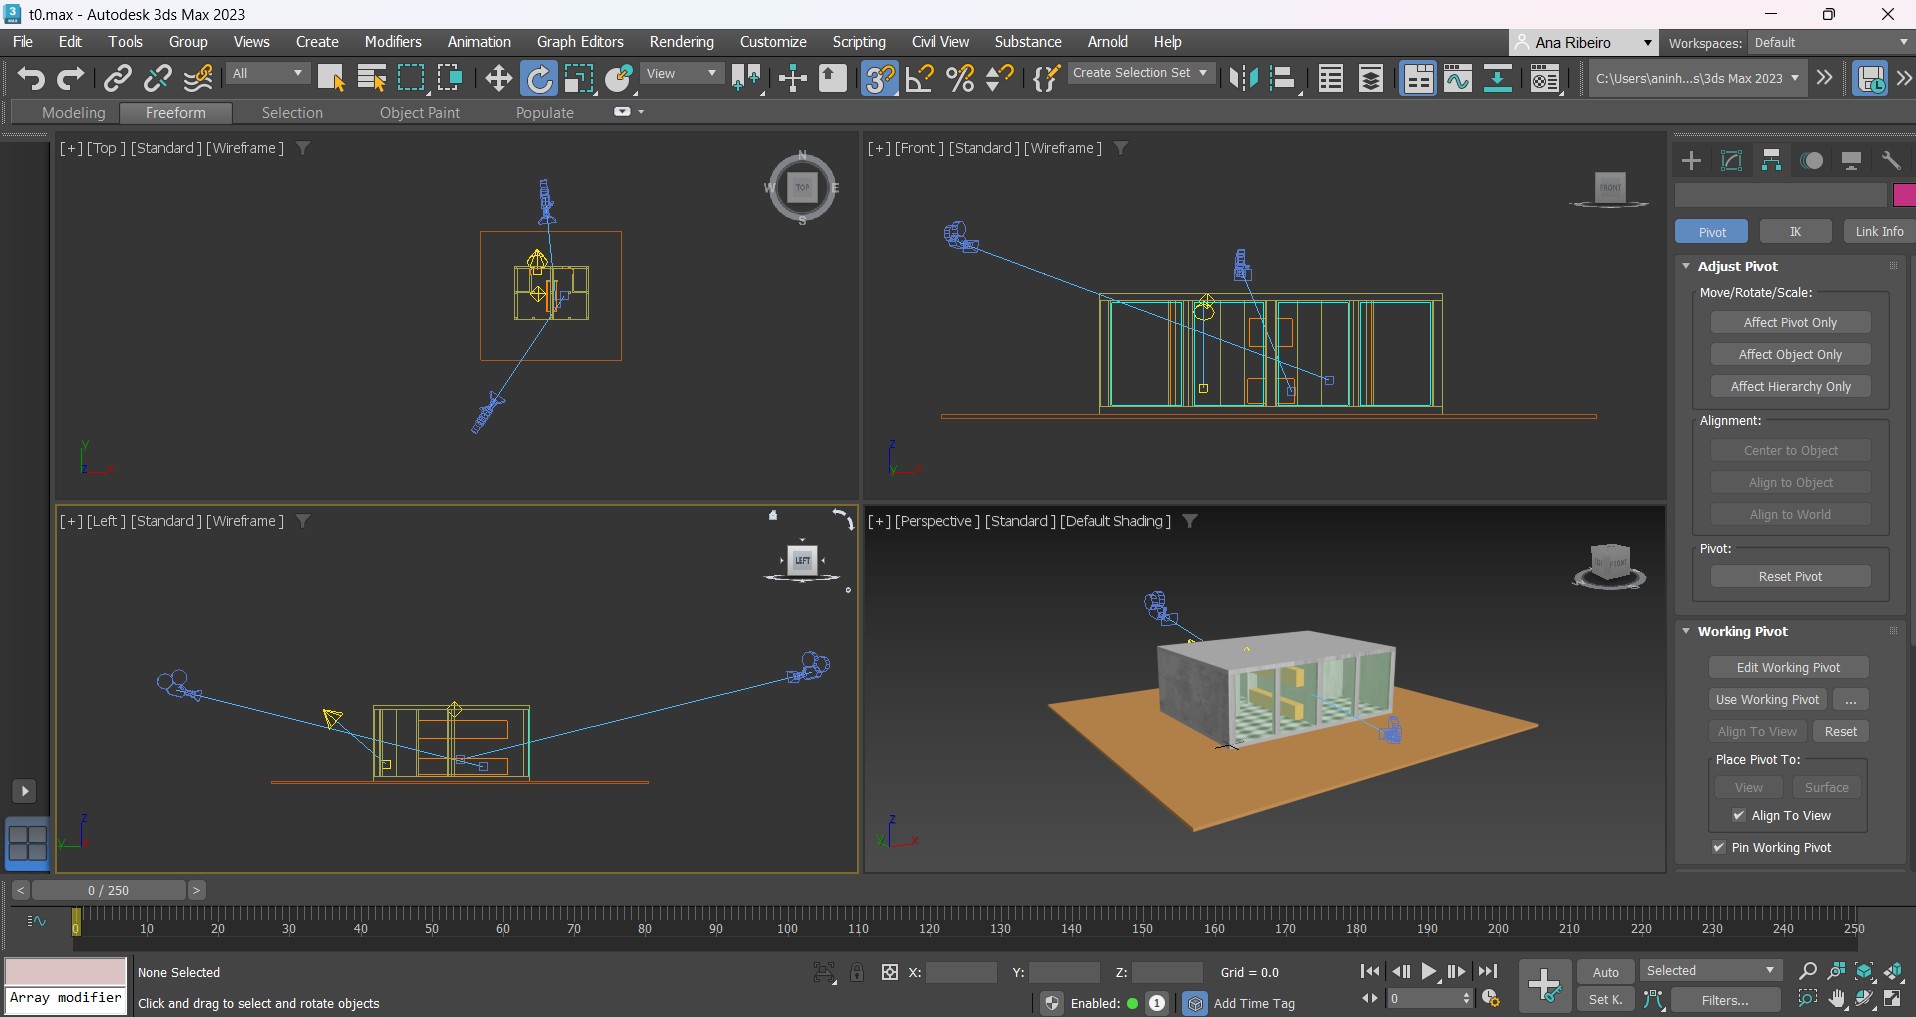This screenshot has height=1017, width=1916.
Task: Open the Utilities wrench panel
Action: point(1891,161)
